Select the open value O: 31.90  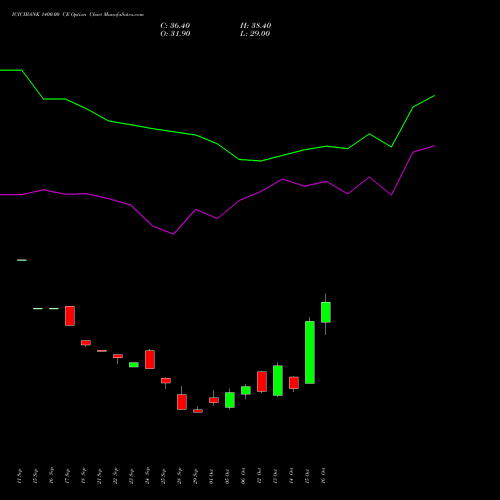[175, 34]
